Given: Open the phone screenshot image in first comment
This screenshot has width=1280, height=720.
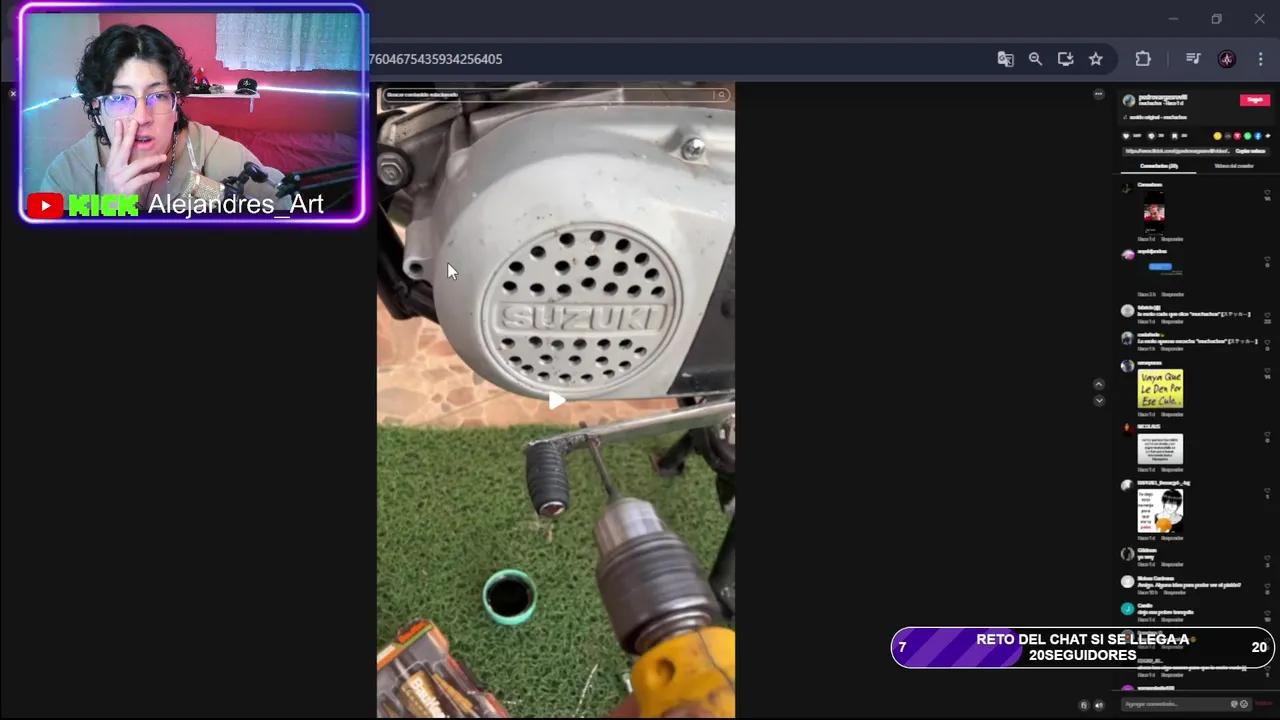Looking at the screenshot, I should click(1154, 213).
